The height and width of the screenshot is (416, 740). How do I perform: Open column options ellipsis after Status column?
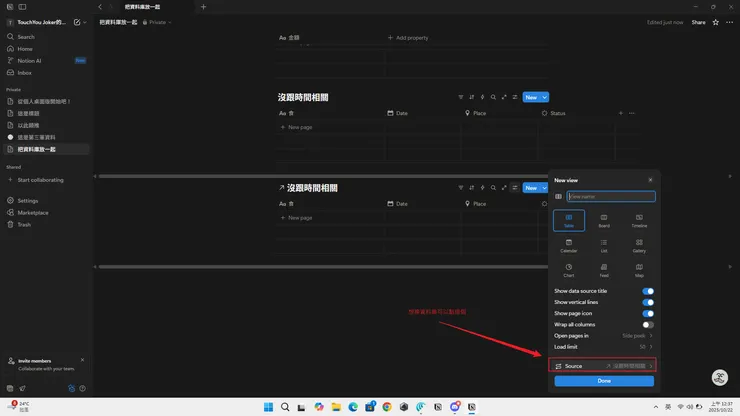pyautogui.click(x=632, y=113)
